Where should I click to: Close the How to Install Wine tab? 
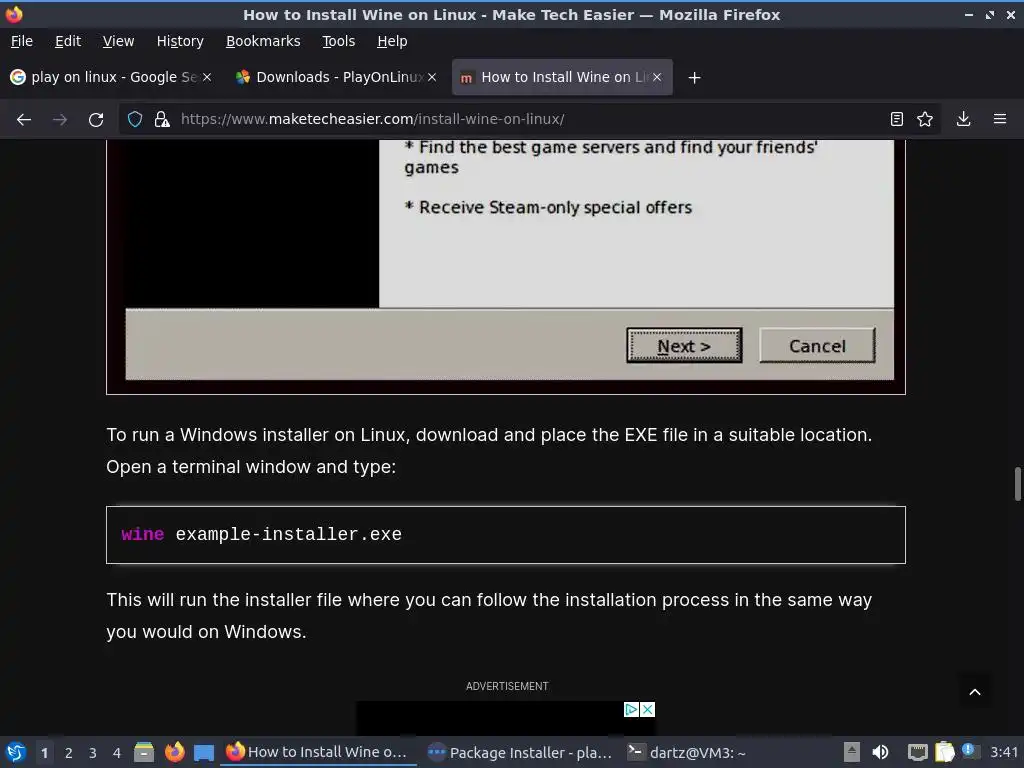point(657,77)
